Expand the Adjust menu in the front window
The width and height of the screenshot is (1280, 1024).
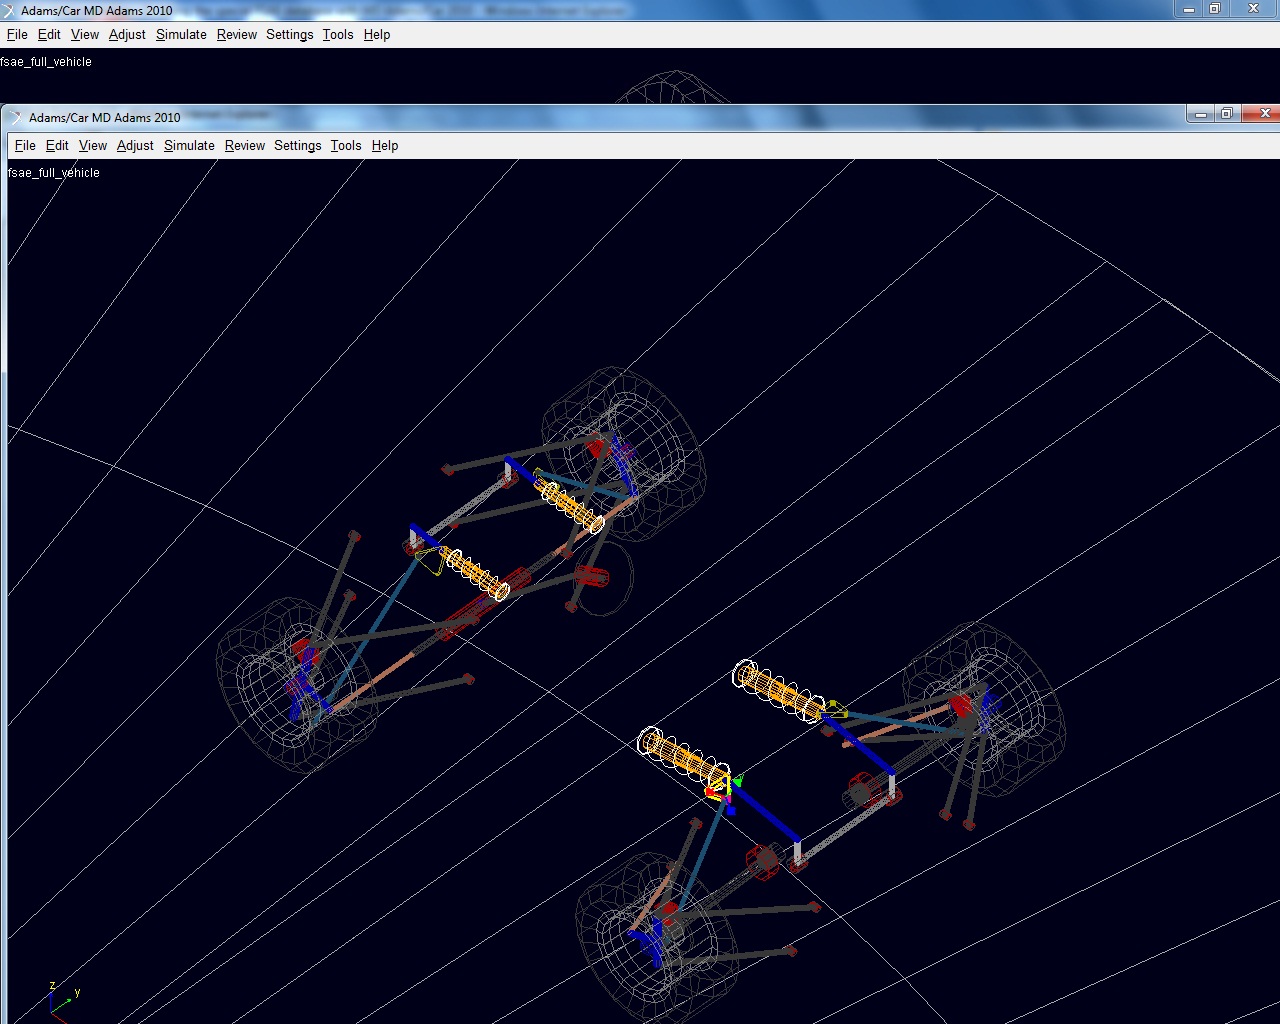[x=135, y=146]
